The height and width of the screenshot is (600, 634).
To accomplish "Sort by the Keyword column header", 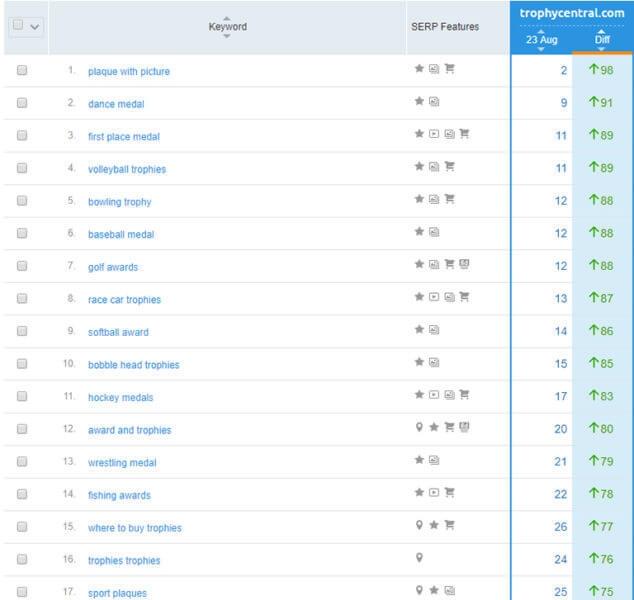I will coord(227,27).
